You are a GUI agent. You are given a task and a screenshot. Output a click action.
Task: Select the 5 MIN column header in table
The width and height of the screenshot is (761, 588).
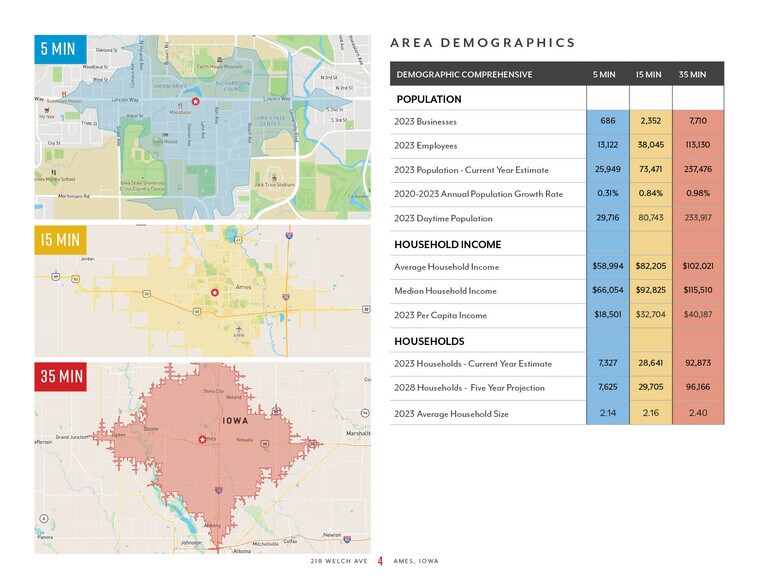pyautogui.click(x=604, y=74)
